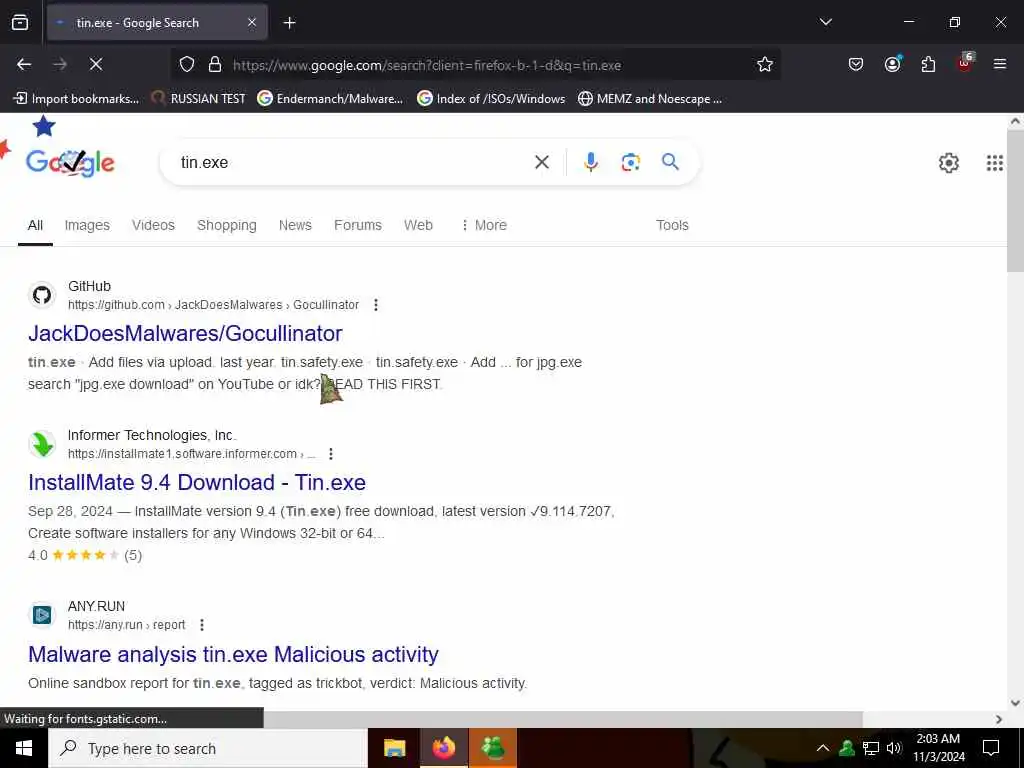Image resolution: width=1024 pixels, height=768 pixels.
Task: View site security padlock info
Action: tap(215, 65)
